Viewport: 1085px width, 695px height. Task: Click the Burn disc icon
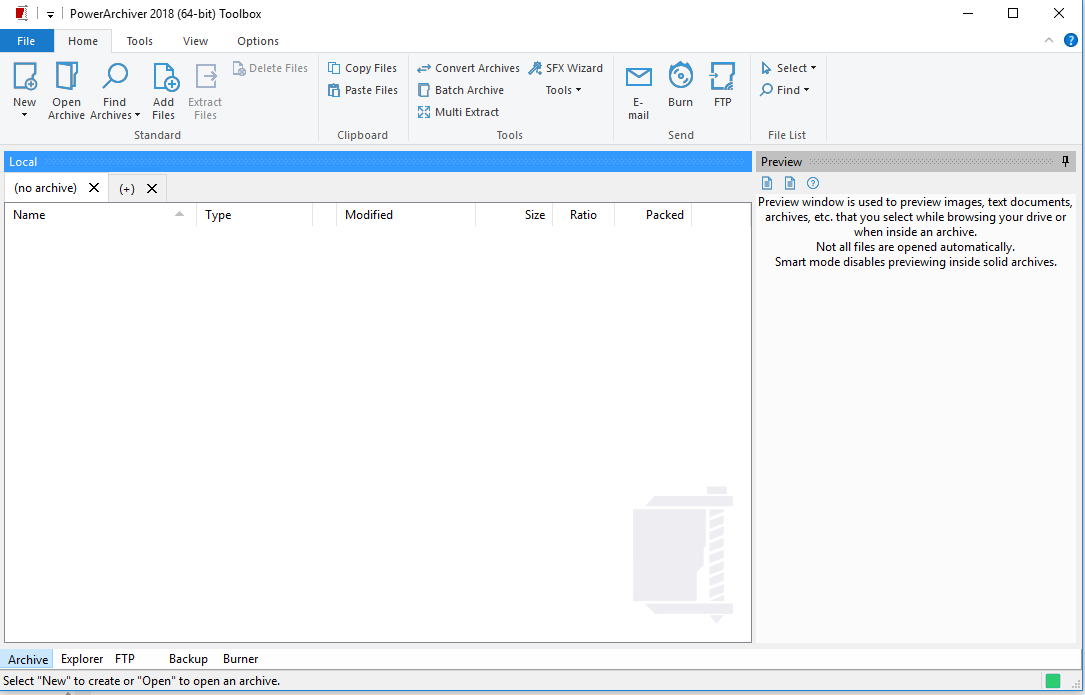click(x=680, y=75)
